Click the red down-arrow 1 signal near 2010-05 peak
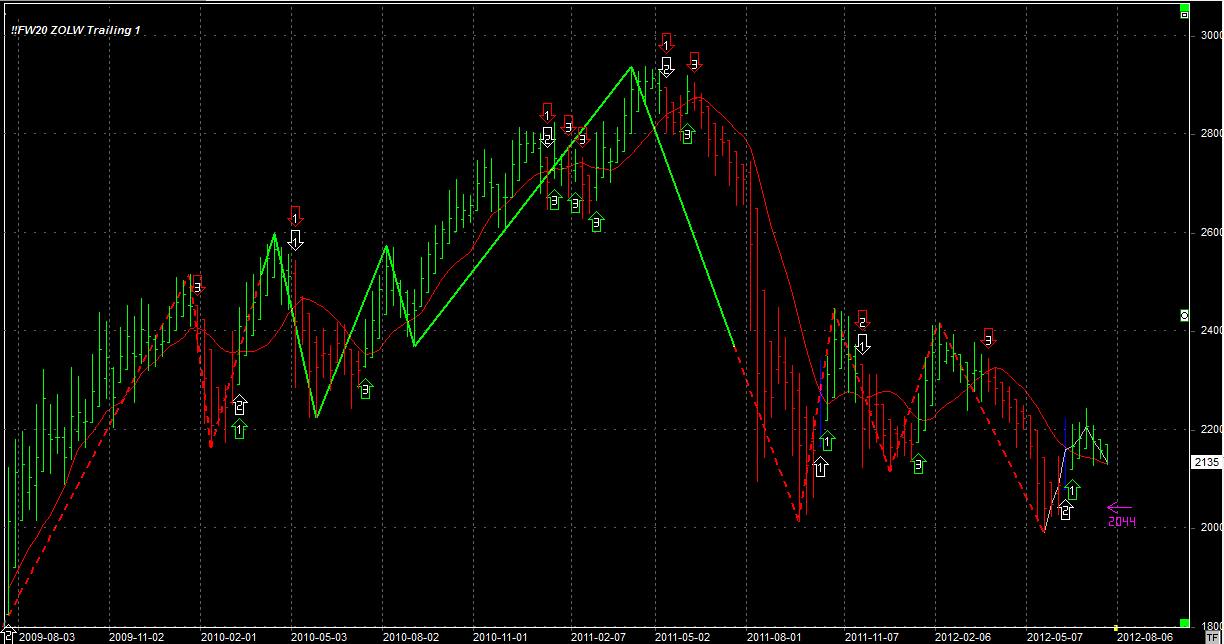 click(295, 214)
